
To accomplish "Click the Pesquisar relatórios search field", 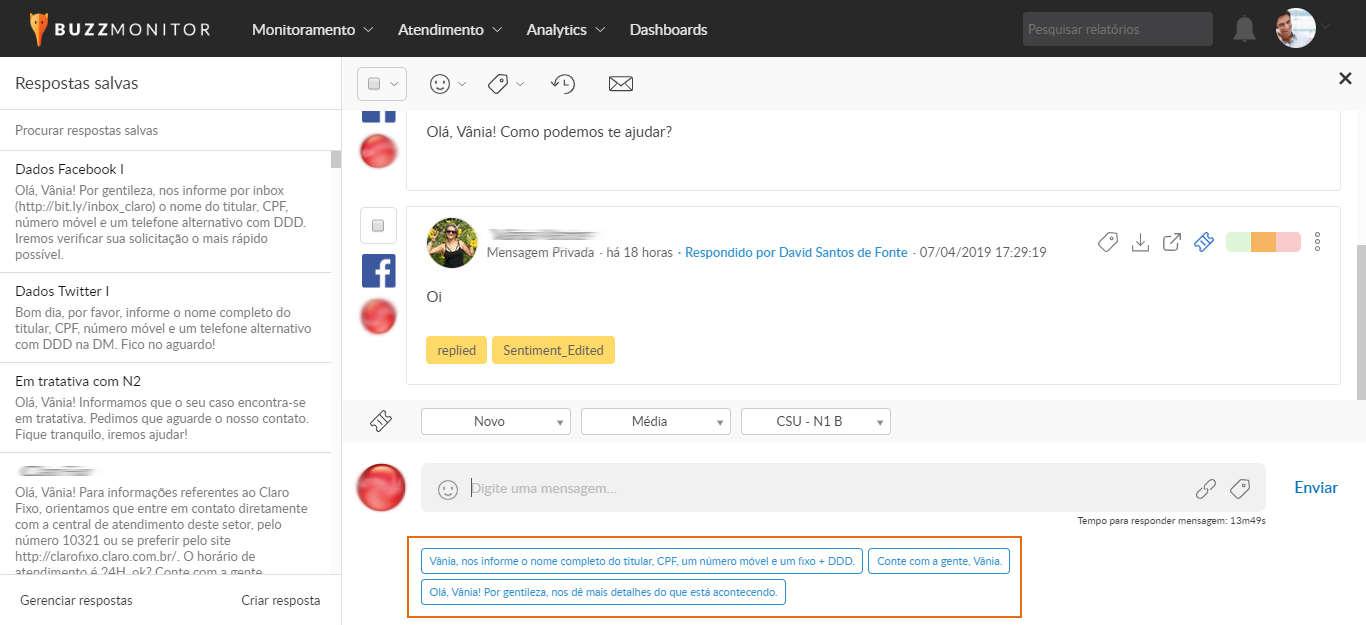I will 1117,30.
